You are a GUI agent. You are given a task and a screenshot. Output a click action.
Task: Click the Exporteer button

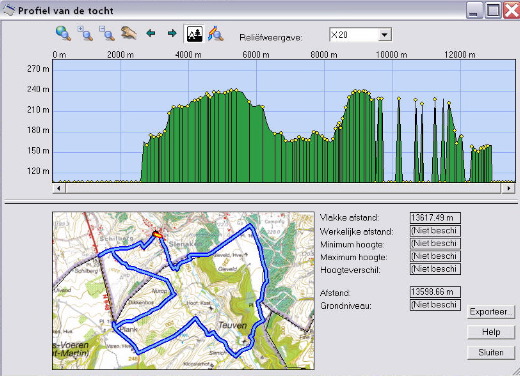pyautogui.click(x=491, y=312)
